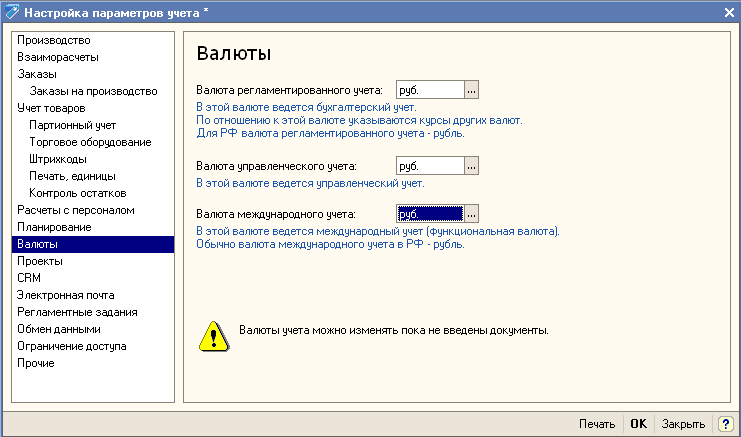Image resolution: width=741 pixels, height=437 pixels.
Task: Open selector for international accounting currency
Action: [471, 214]
